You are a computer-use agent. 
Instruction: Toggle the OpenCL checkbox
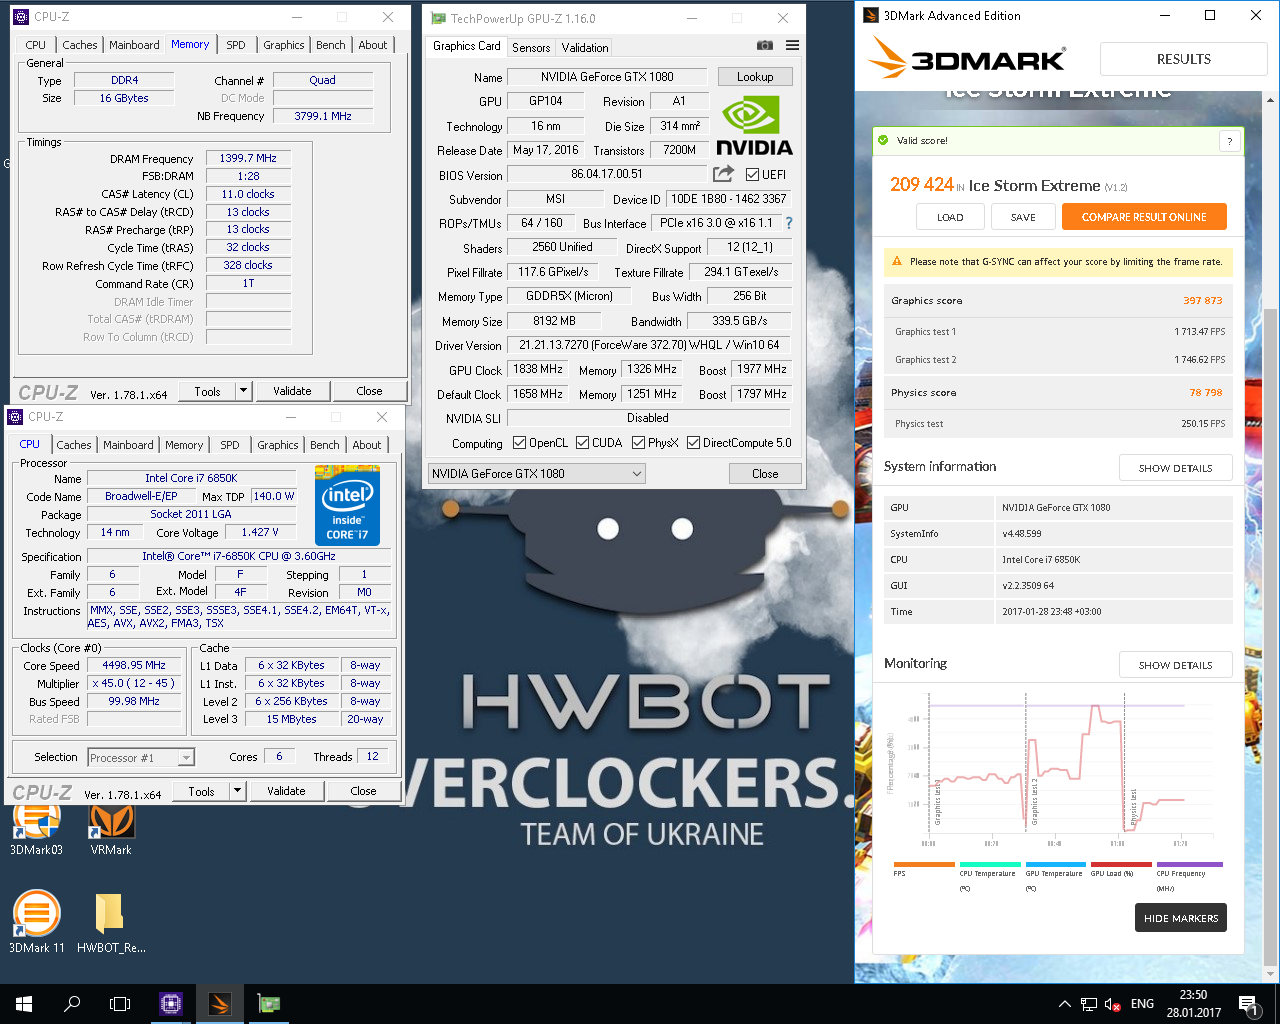coord(519,443)
